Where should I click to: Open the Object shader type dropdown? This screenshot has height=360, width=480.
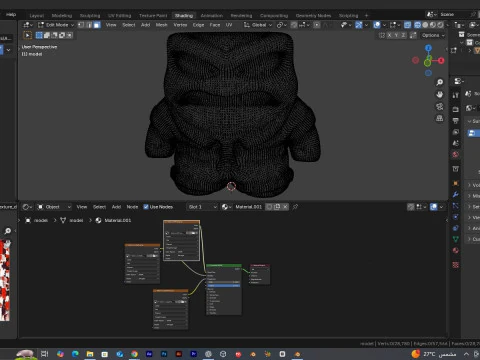(54, 207)
